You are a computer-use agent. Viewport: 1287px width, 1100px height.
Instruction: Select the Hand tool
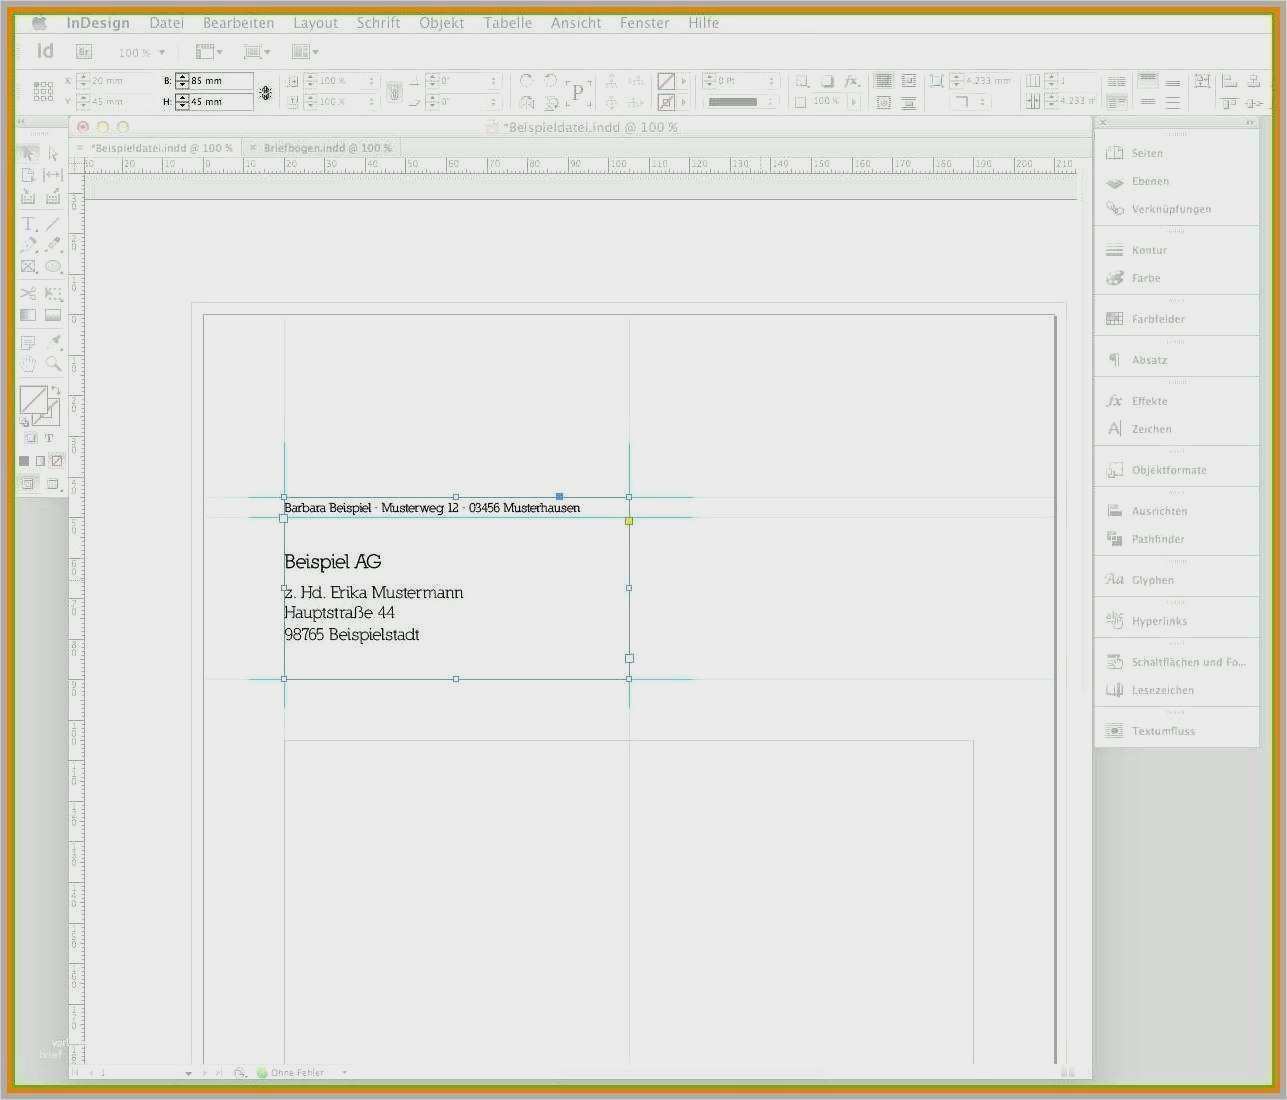tap(28, 364)
